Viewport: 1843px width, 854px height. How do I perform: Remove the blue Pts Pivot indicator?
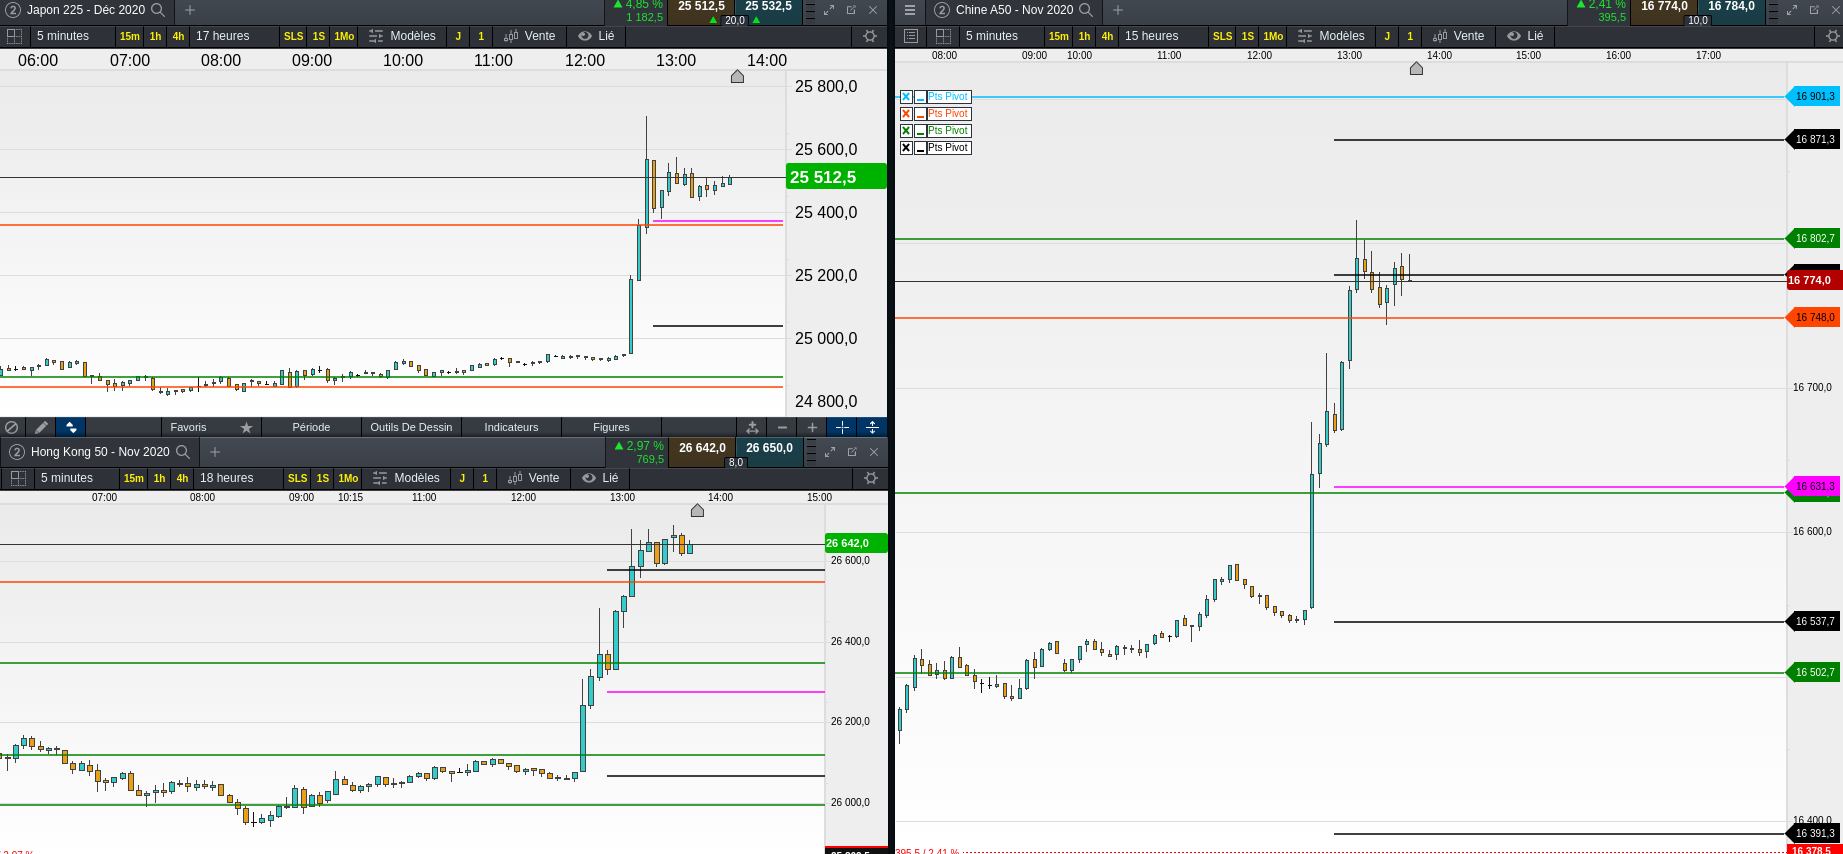(x=906, y=97)
